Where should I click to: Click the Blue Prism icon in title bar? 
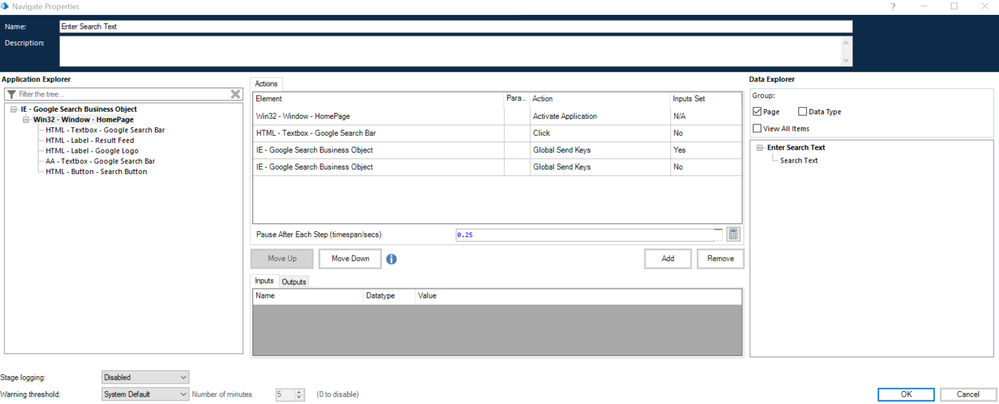click(6, 6)
